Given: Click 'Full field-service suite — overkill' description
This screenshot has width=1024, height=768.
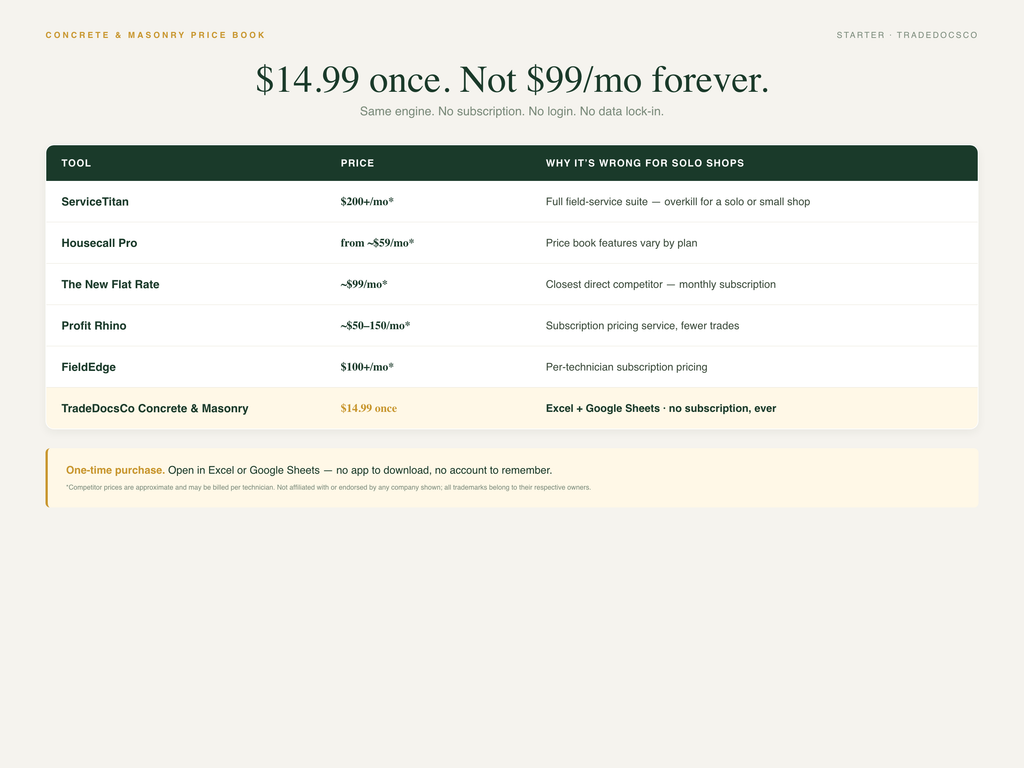Looking at the screenshot, I should [x=678, y=202].
